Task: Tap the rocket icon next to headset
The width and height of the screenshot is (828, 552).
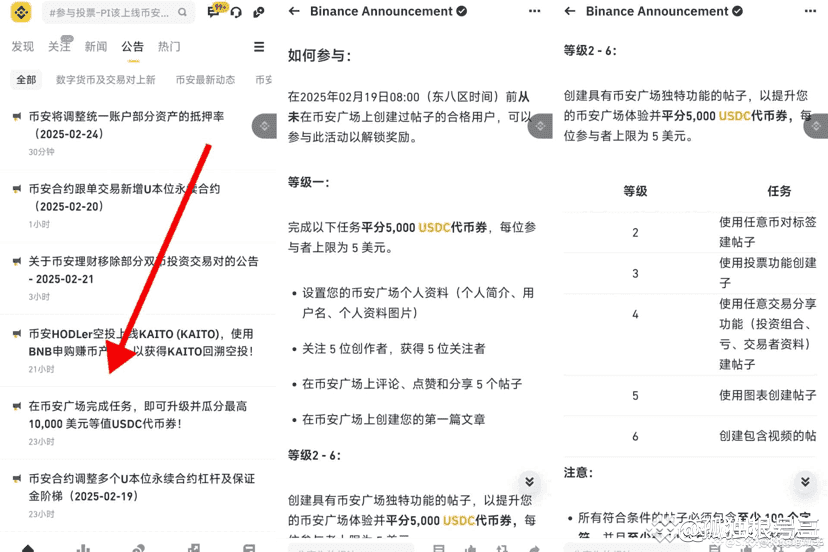Action: pos(259,12)
